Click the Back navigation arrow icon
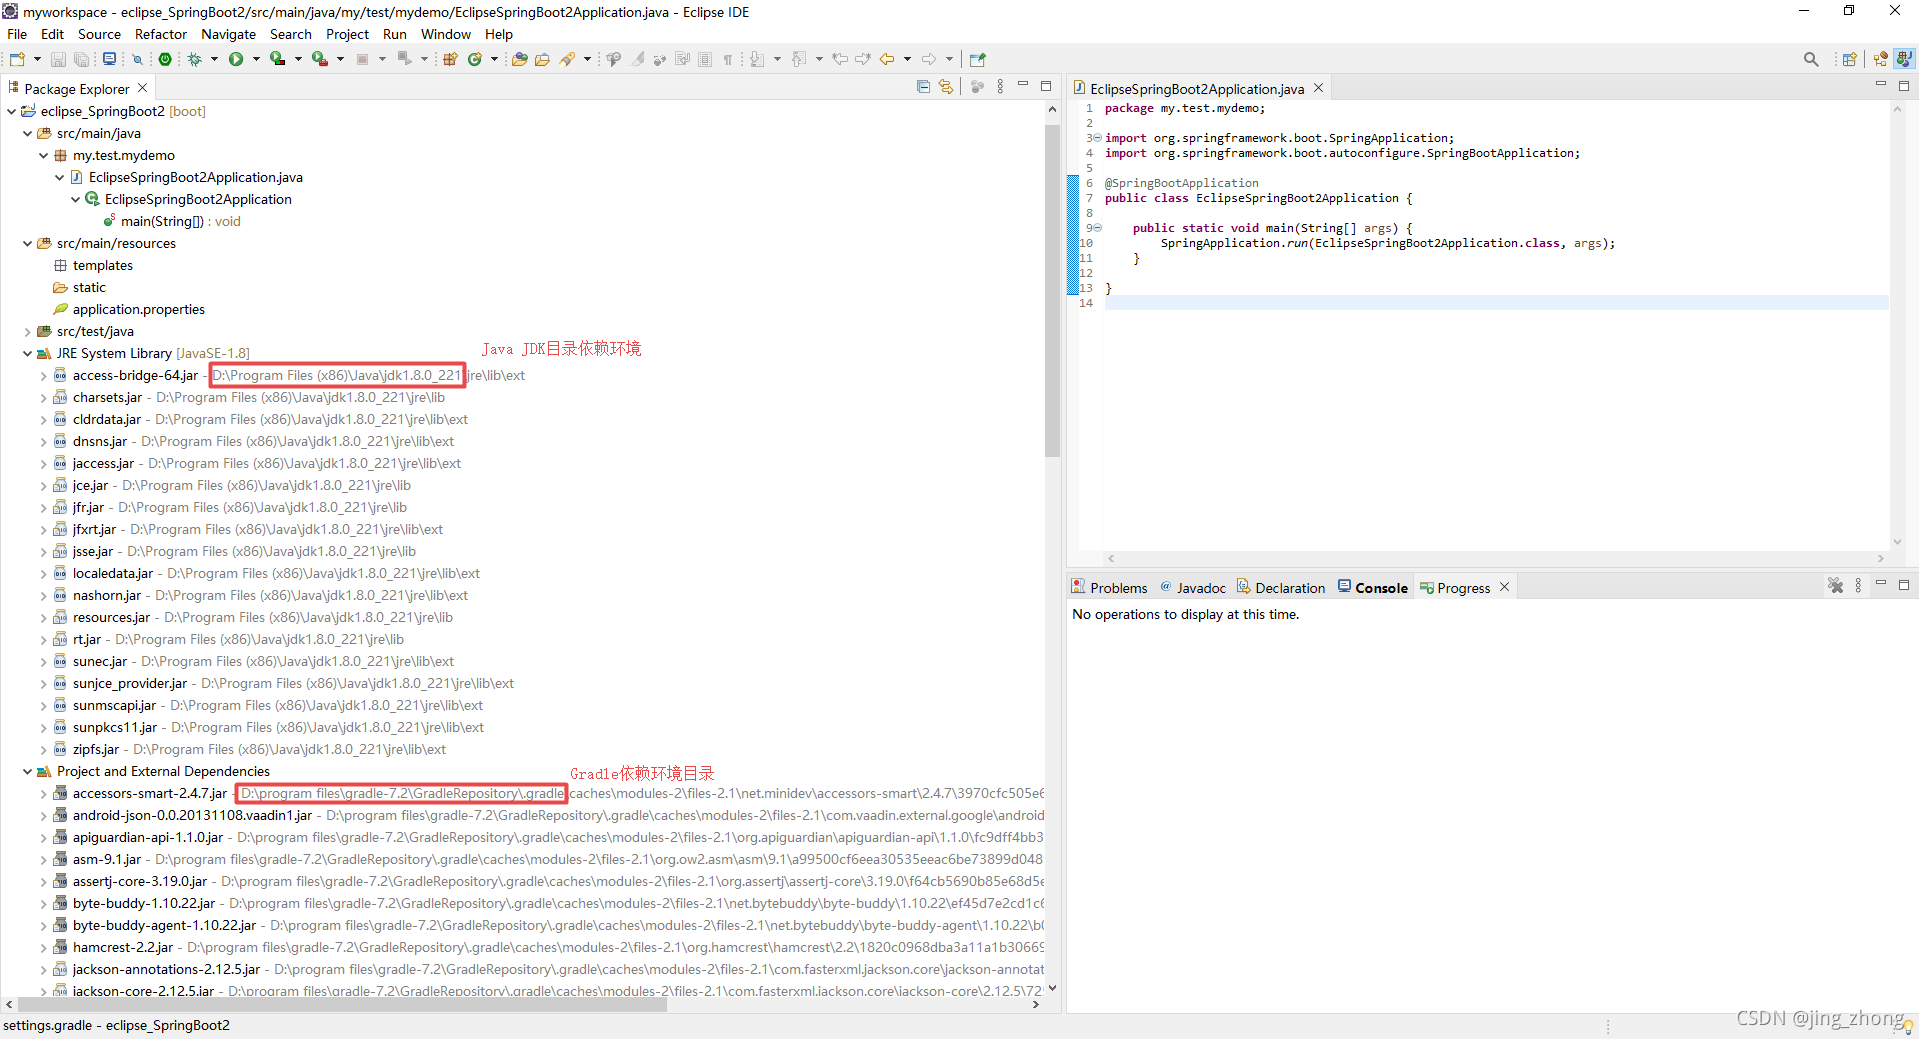 coord(887,59)
